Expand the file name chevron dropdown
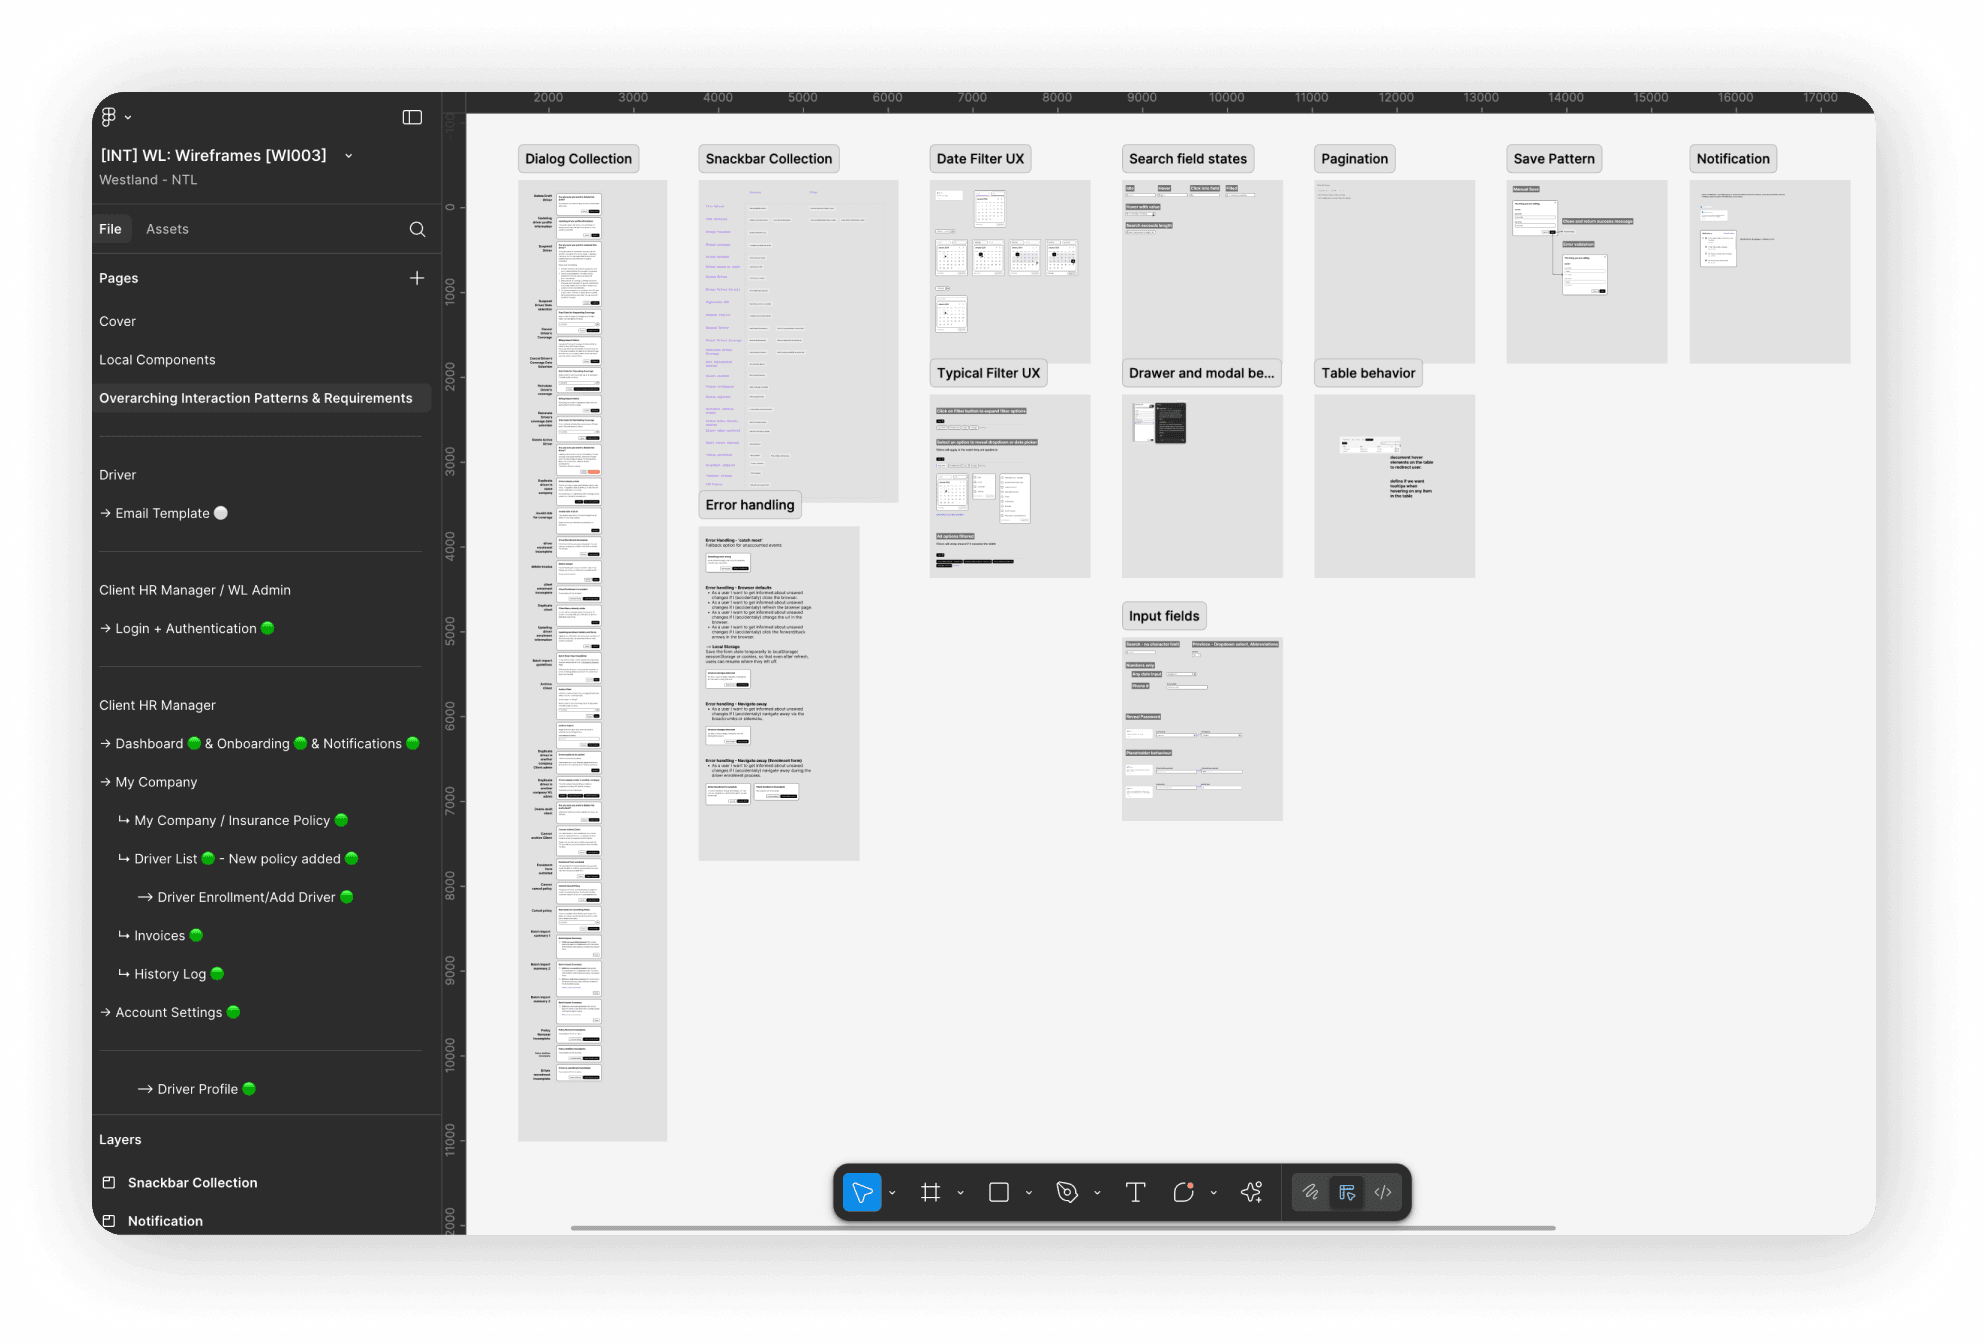 point(348,156)
